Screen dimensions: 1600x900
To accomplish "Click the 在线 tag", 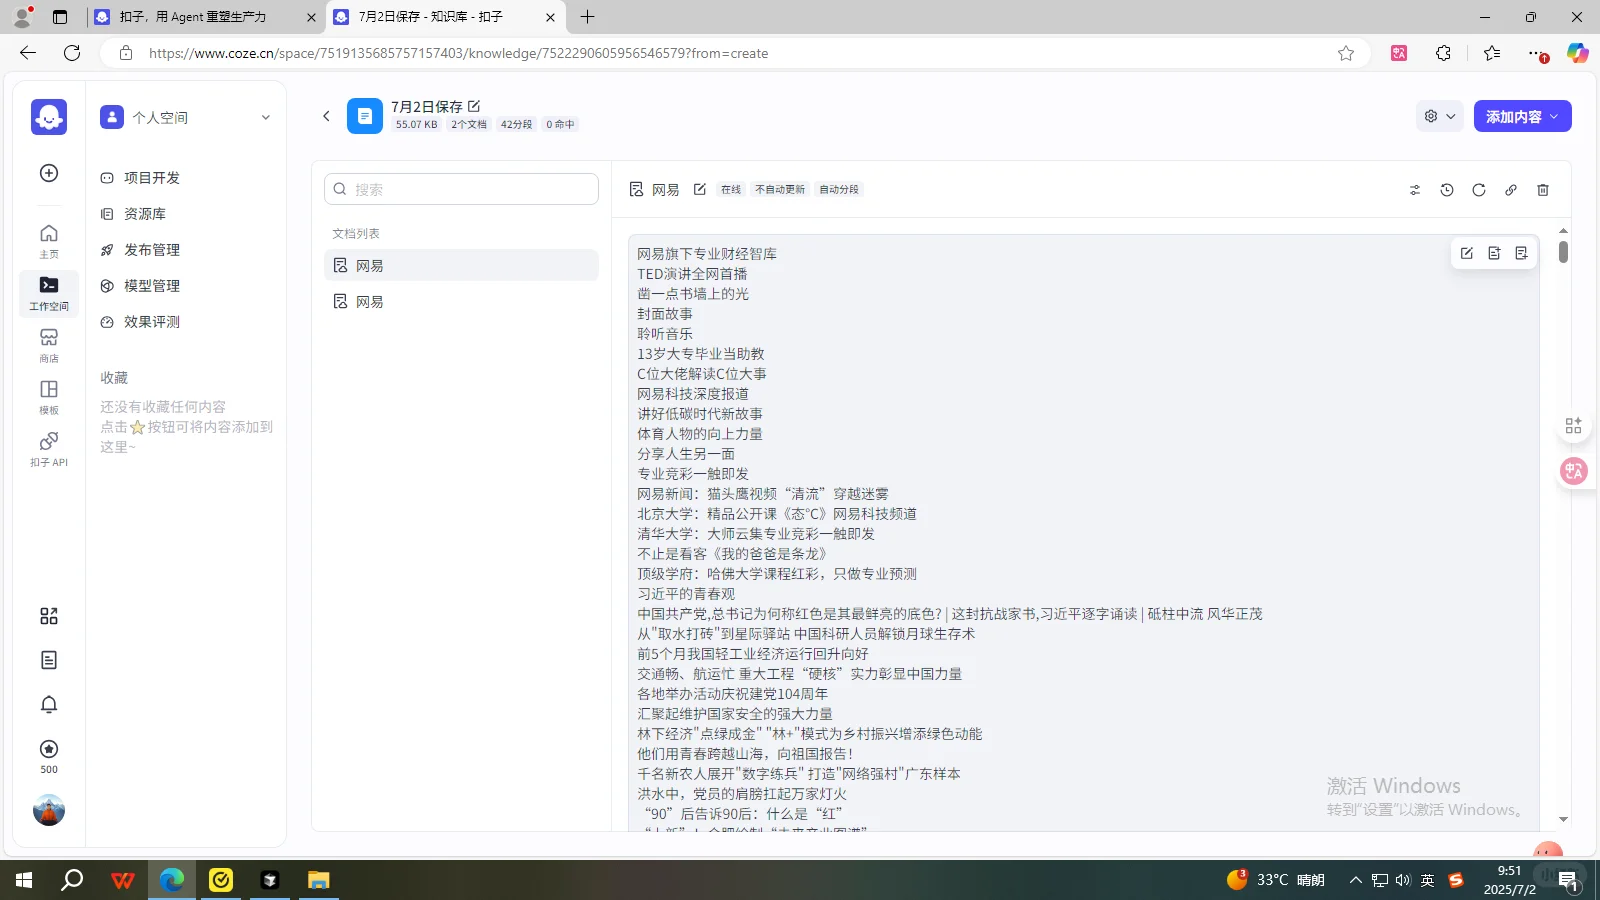I will [731, 189].
